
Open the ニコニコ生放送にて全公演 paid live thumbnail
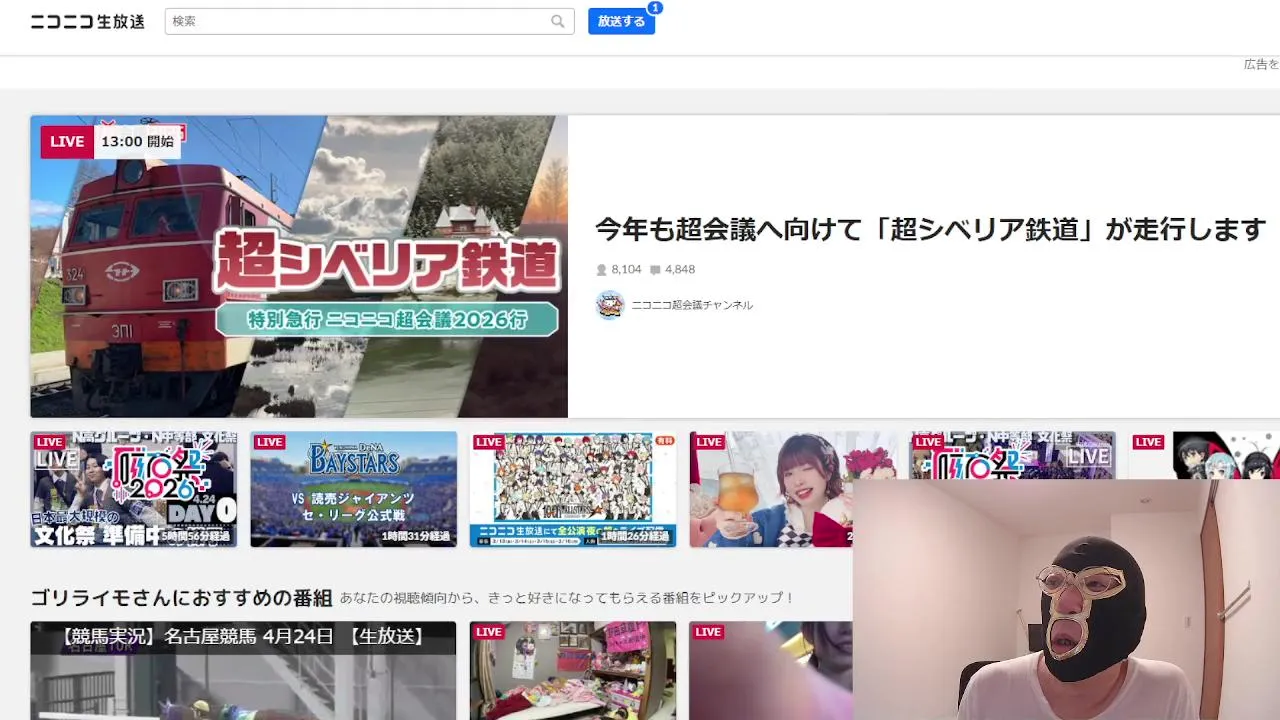tap(573, 489)
